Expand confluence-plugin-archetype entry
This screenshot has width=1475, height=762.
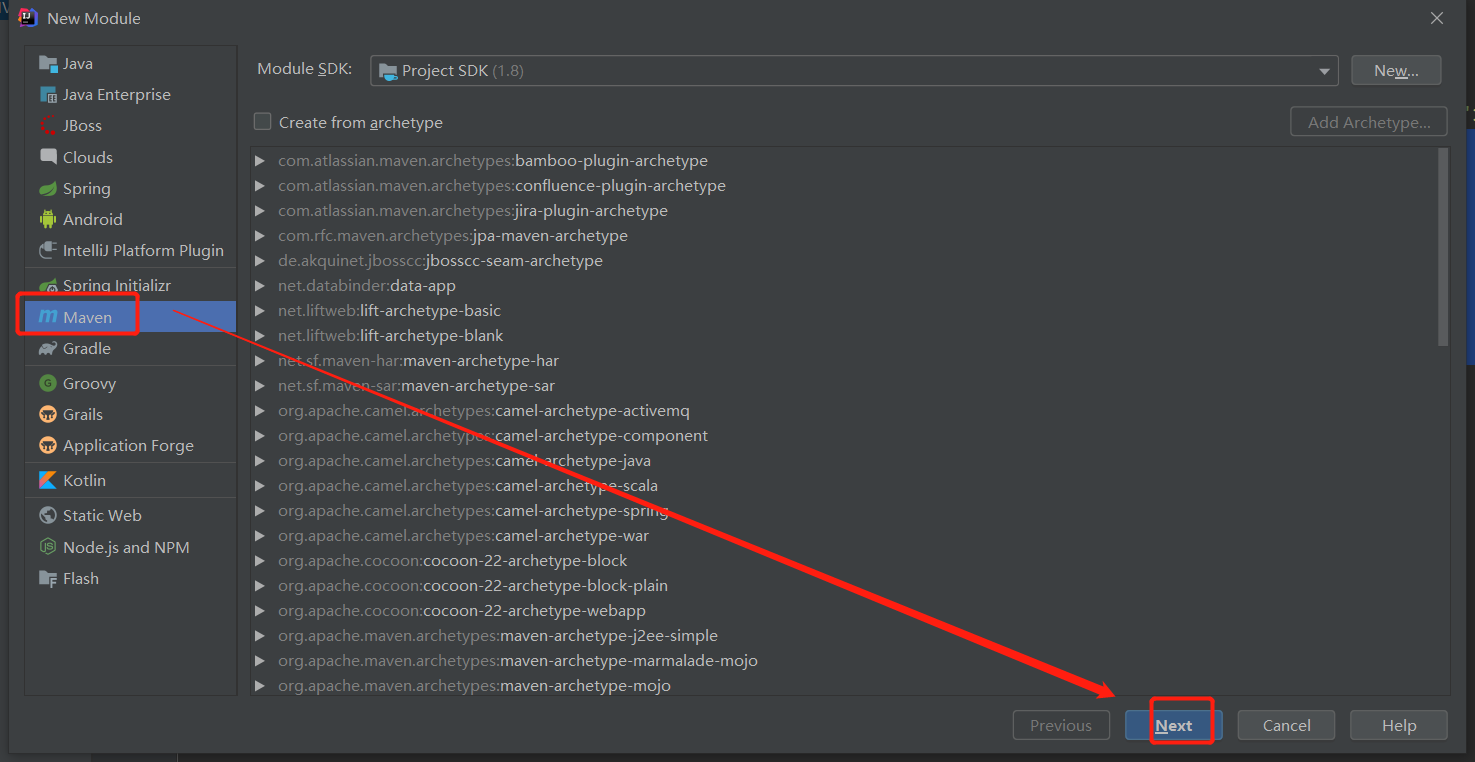click(x=260, y=186)
